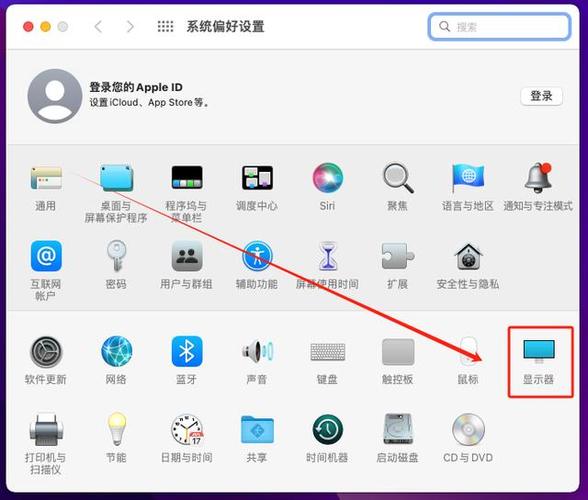Open 调度中心 (Mission Control) pane

coord(257,177)
